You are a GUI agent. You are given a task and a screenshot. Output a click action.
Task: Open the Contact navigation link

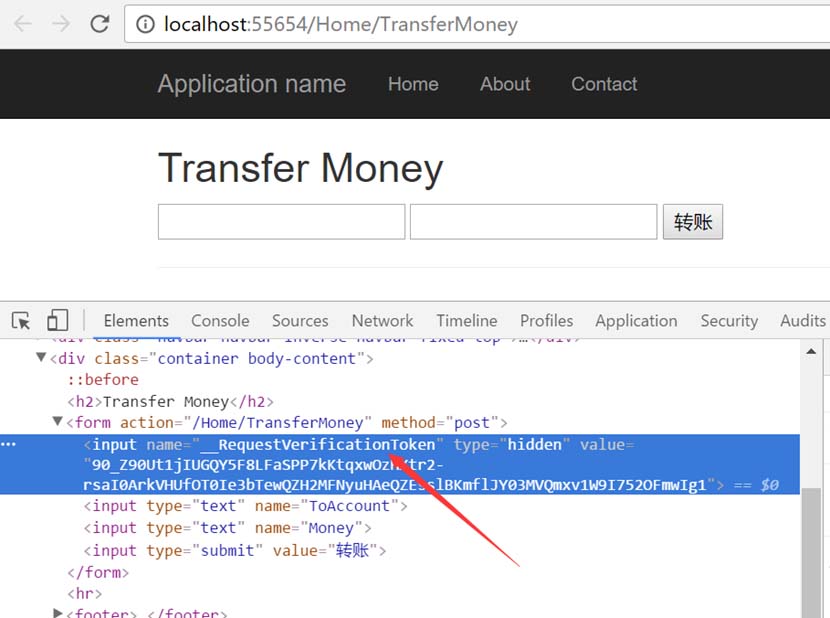click(604, 84)
